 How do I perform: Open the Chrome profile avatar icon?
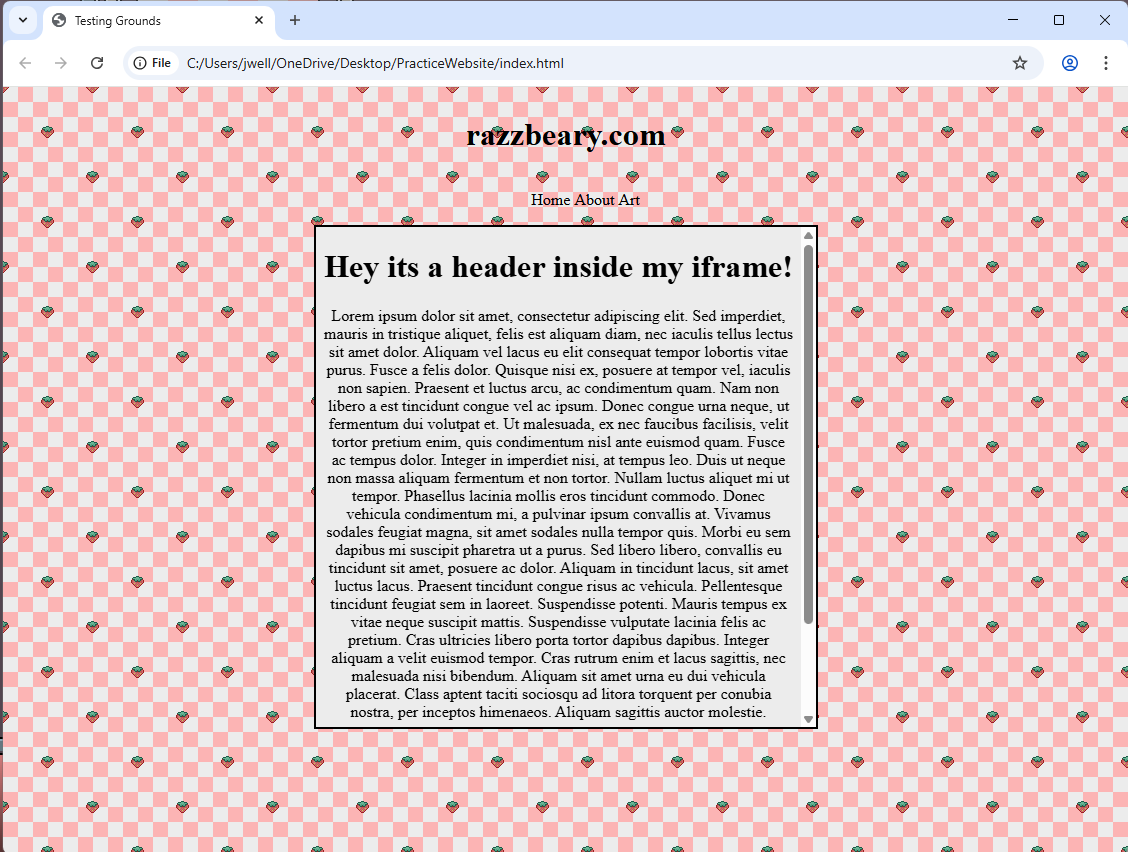click(x=1069, y=63)
